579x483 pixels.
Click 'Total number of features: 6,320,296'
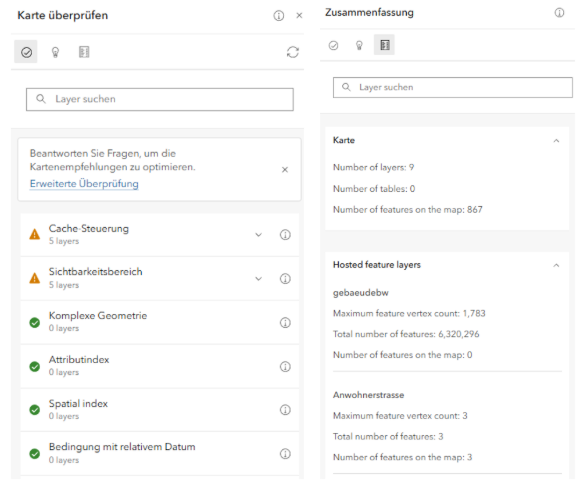coord(406,334)
